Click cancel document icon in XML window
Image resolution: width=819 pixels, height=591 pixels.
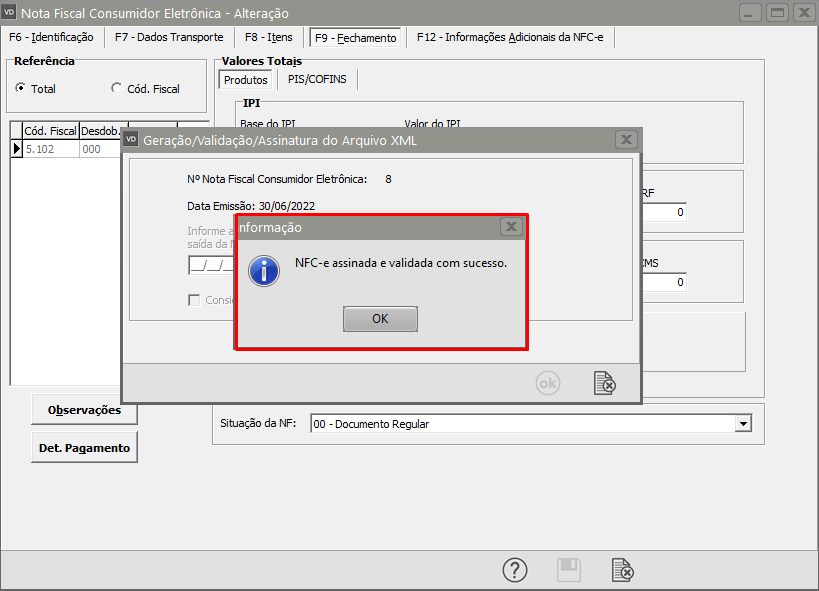point(605,383)
